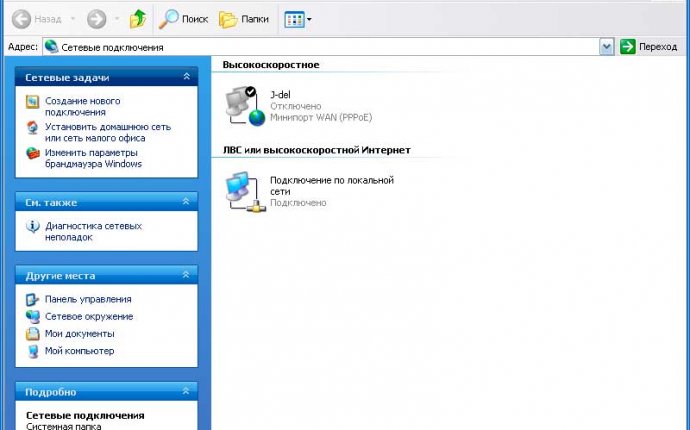
Task: Click the Forward green arrow button
Action: pyautogui.click(x=96, y=19)
